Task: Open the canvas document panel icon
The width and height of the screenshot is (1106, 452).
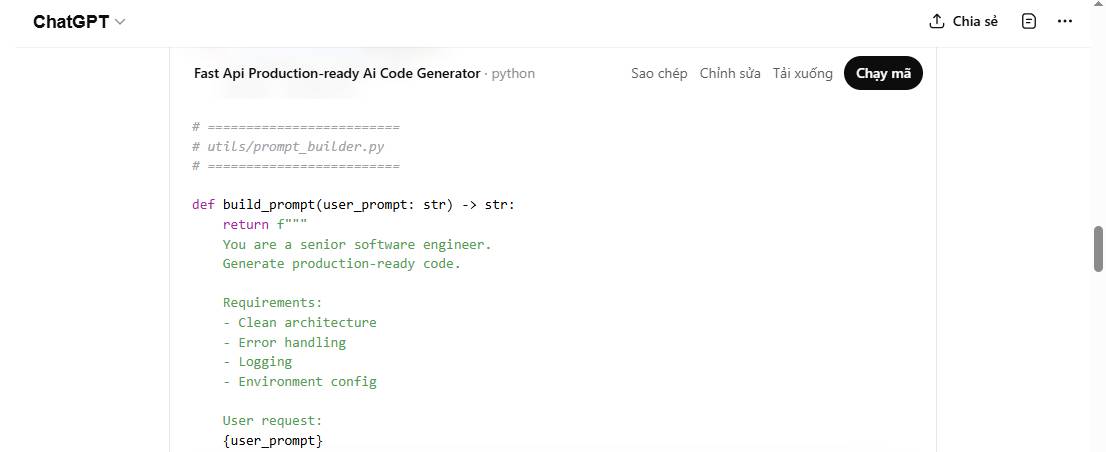Action: (x=1029, y=21)
